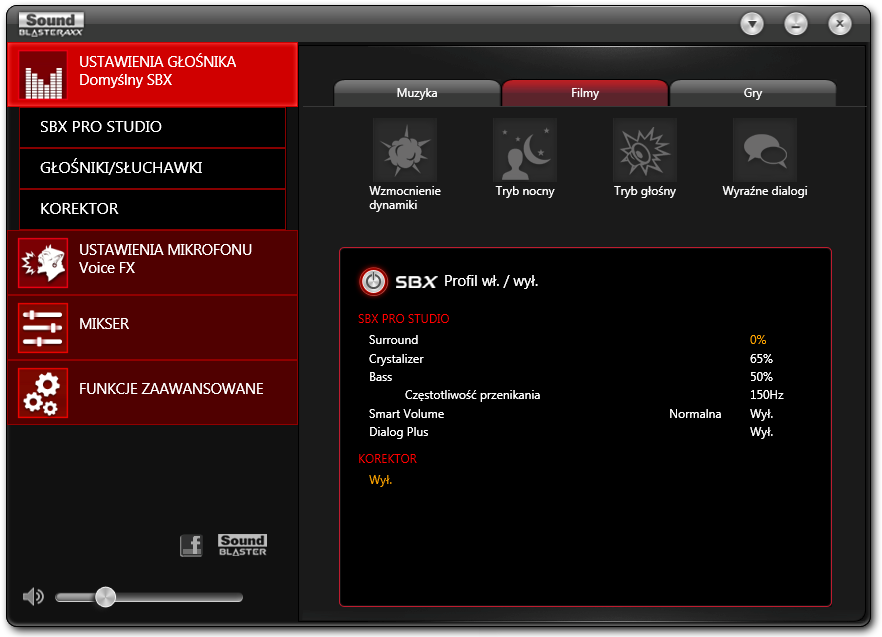882x637 pixels.
Task: Select the Wyraźne dialogi speech bubble icon
Action: click(764, 150)
